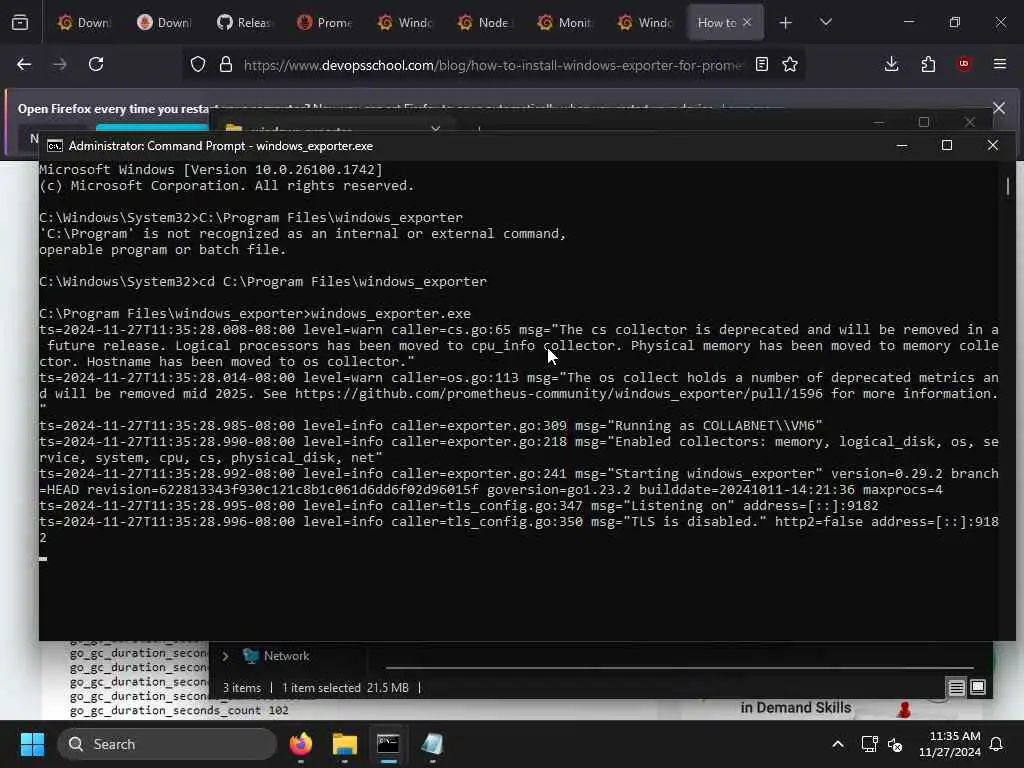Expand the Network tree item in Explorer
This screenshot has width=1024, height=768.
225,656
